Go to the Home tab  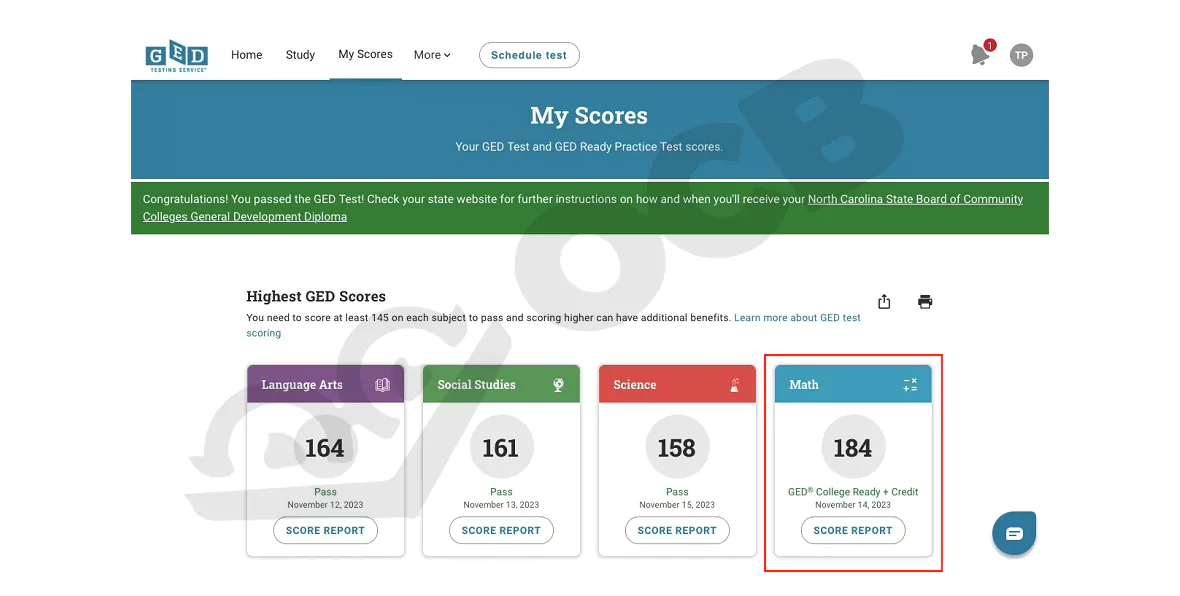(x=247, y=55)
